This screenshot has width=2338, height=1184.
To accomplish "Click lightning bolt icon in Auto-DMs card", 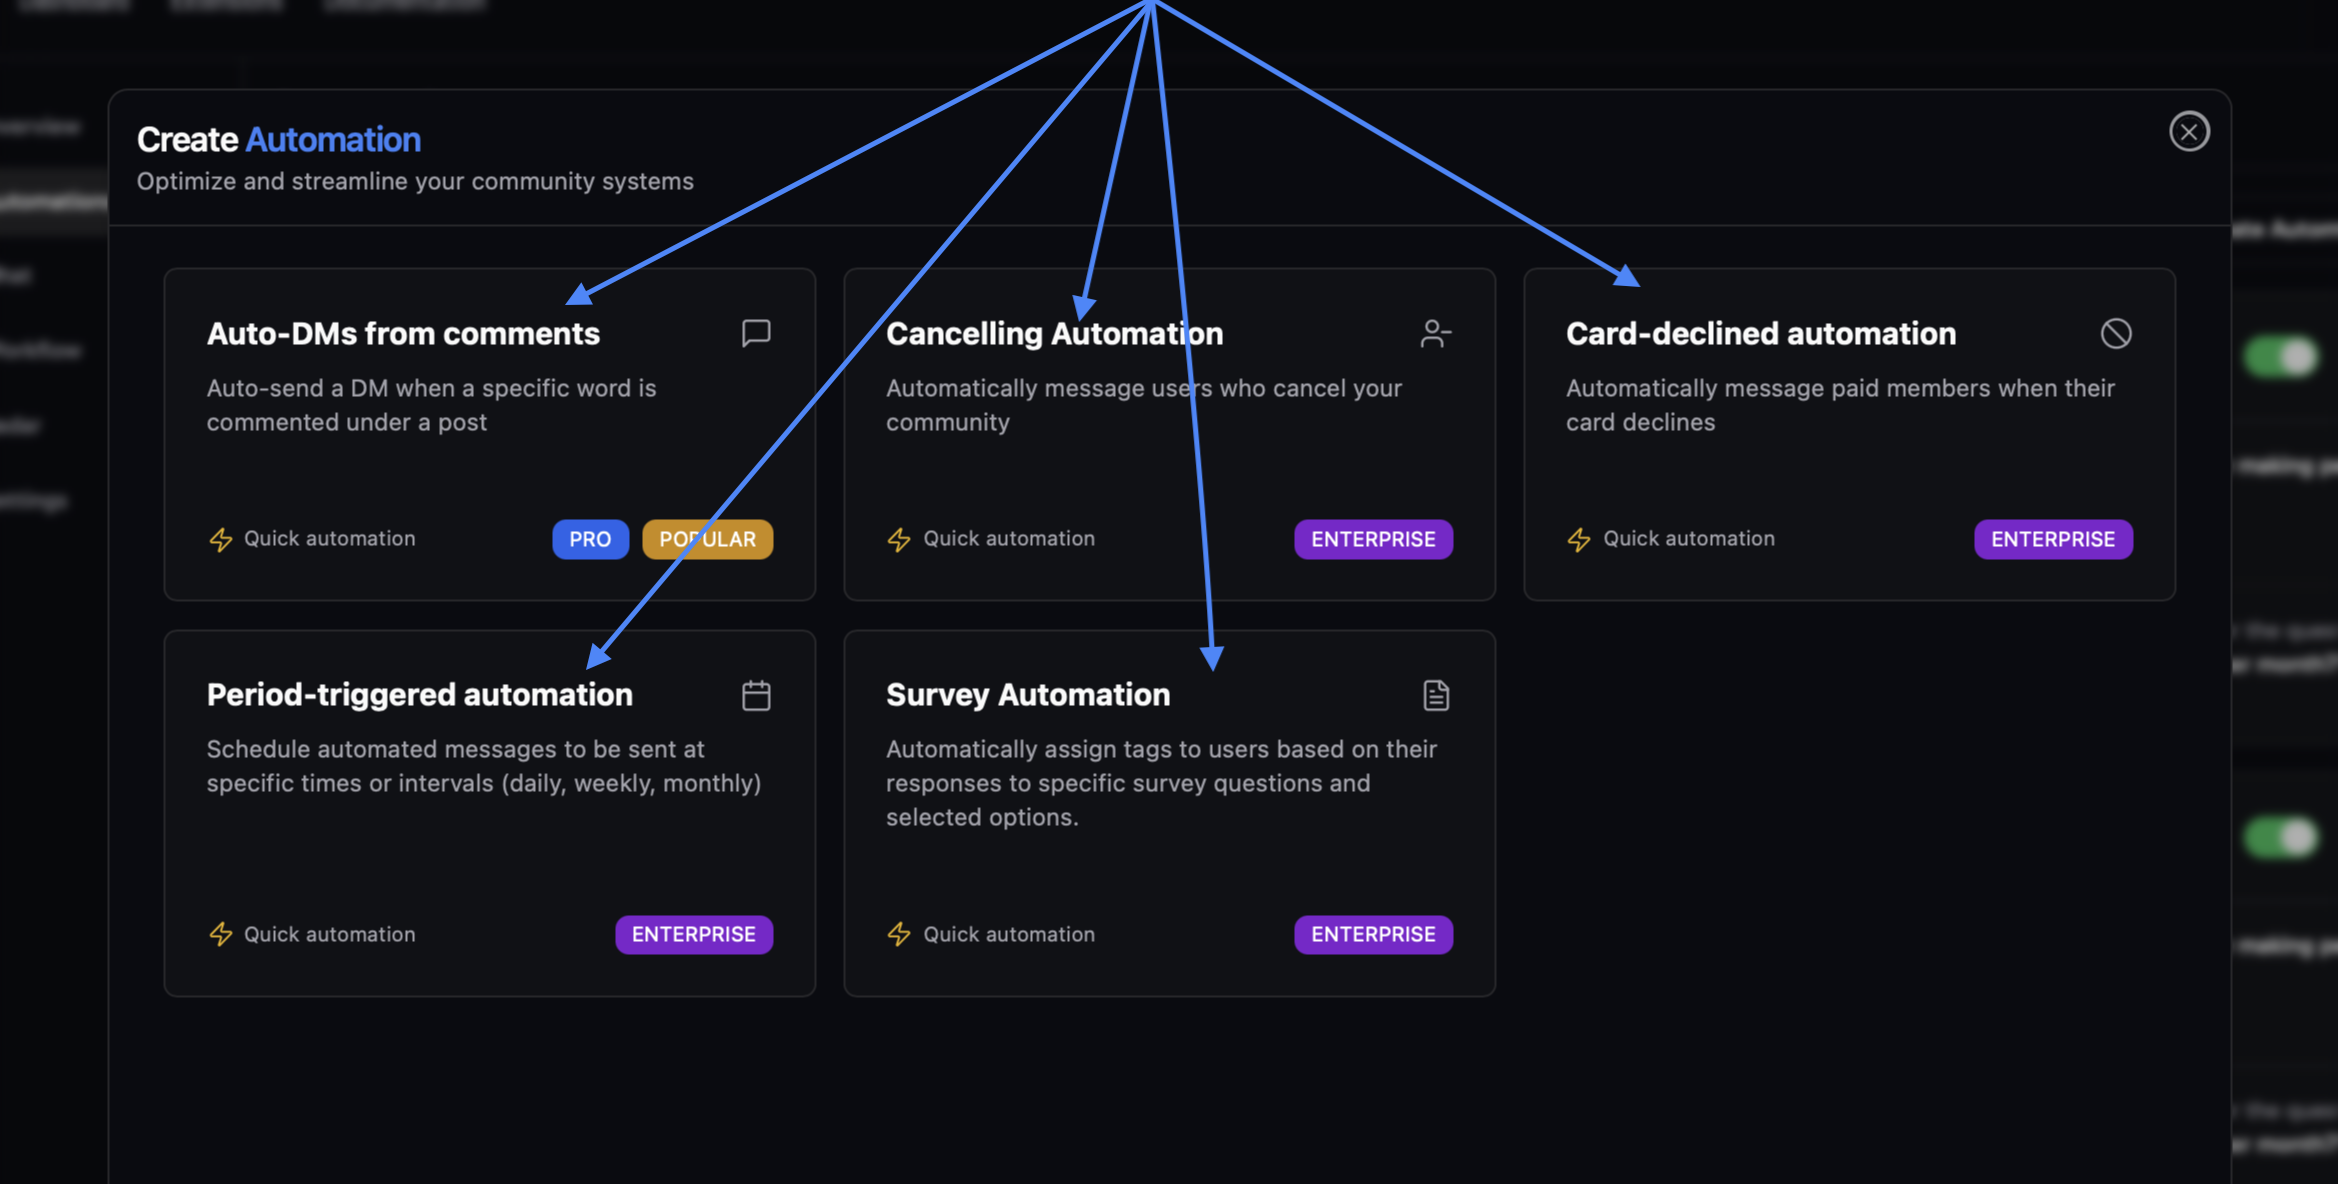I will [x=221, y=539].
